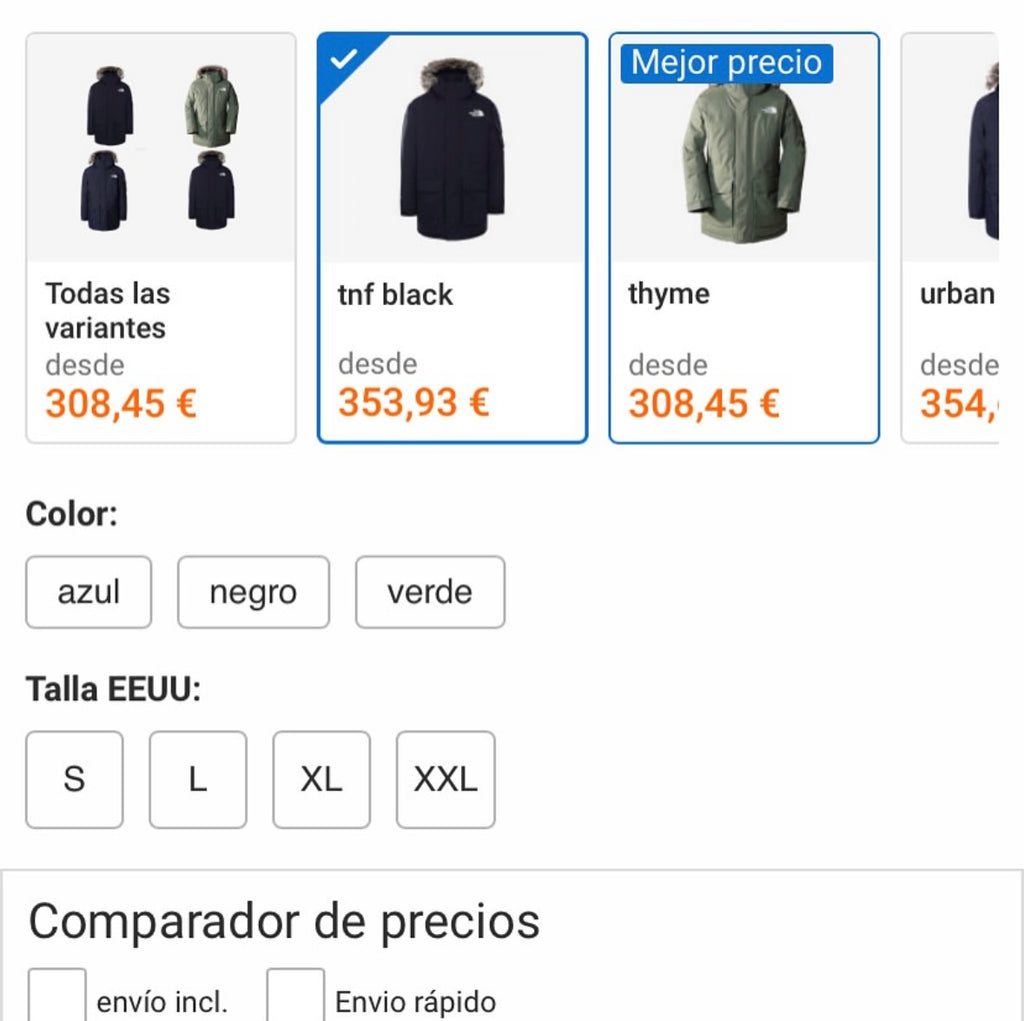Choose the XXL size option
This screenshot has height=1021, width=1024.
(445, 780)
